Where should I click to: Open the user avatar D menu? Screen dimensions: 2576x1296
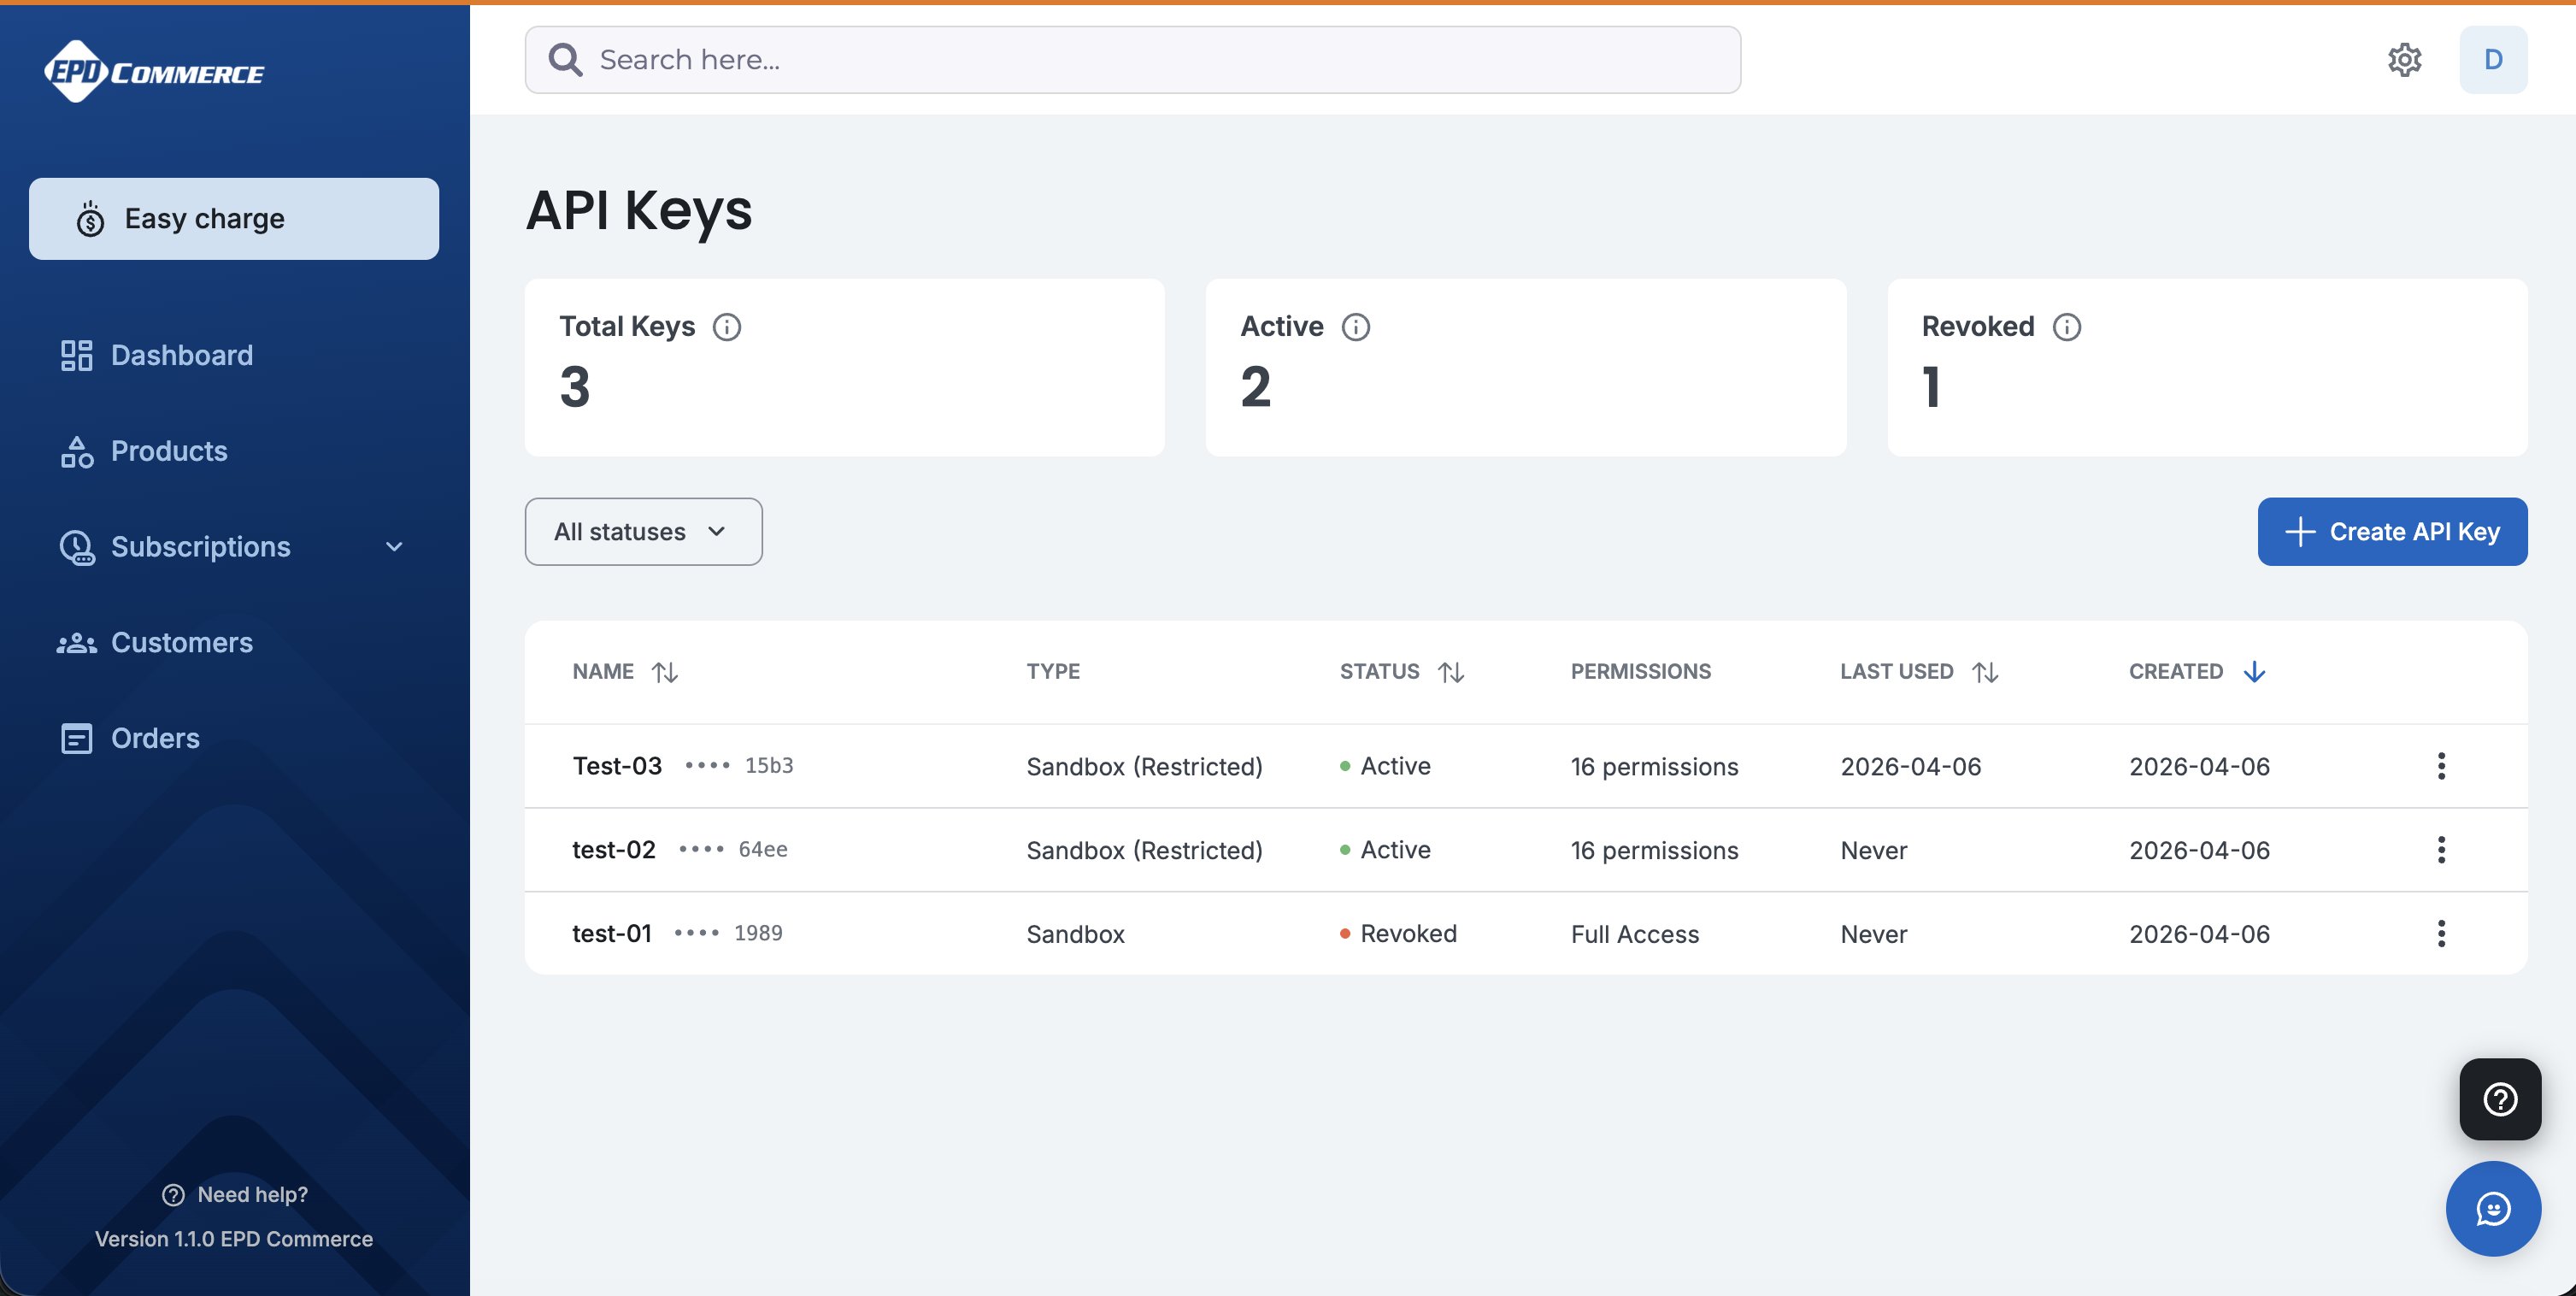[x=2493, y=60]
